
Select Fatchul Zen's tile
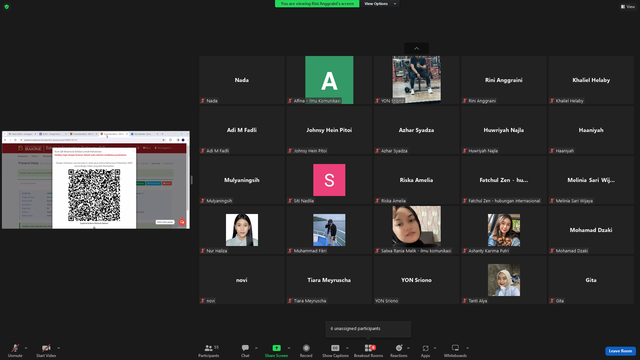[x=504, y=180]
